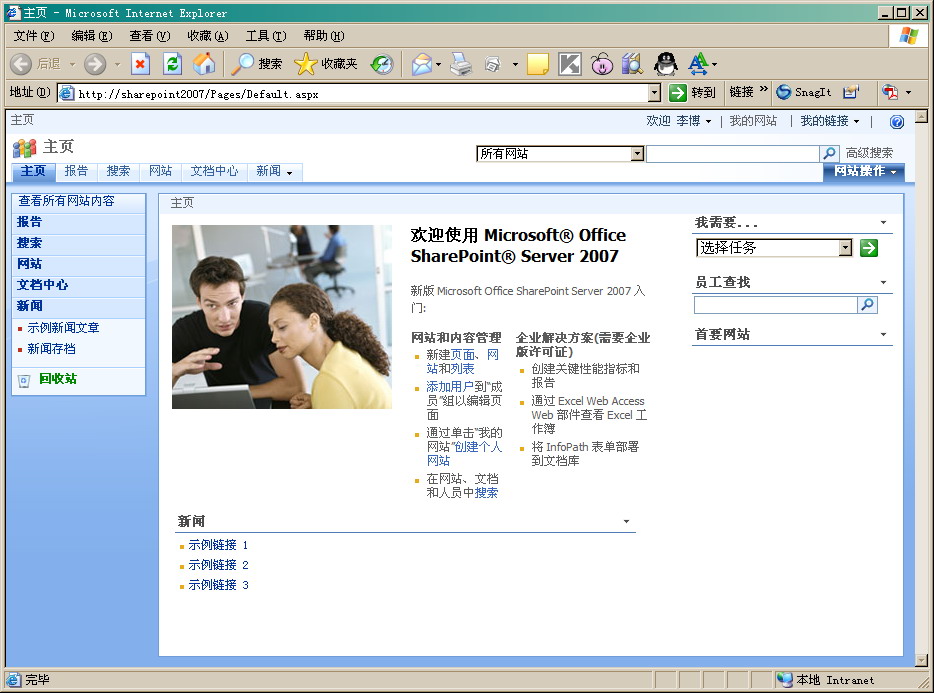934x693 pixels.
Task: Click the green Refresh icon
Action: pyautogui.click(x=173, y=64)
